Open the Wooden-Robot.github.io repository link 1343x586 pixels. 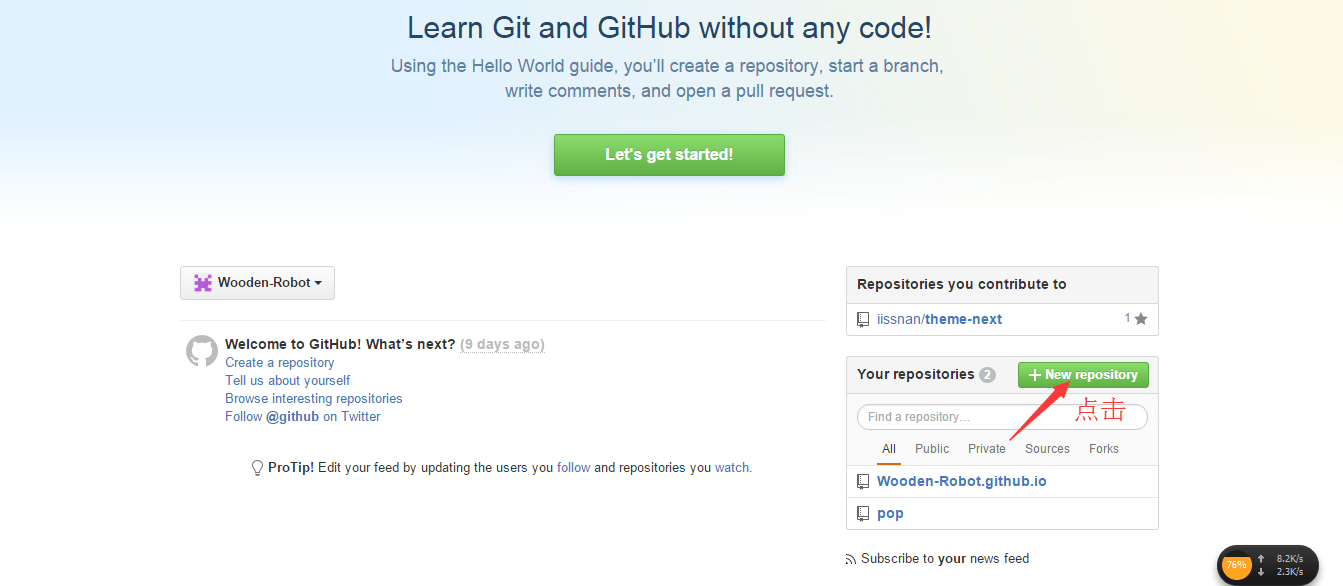(961, 482)
